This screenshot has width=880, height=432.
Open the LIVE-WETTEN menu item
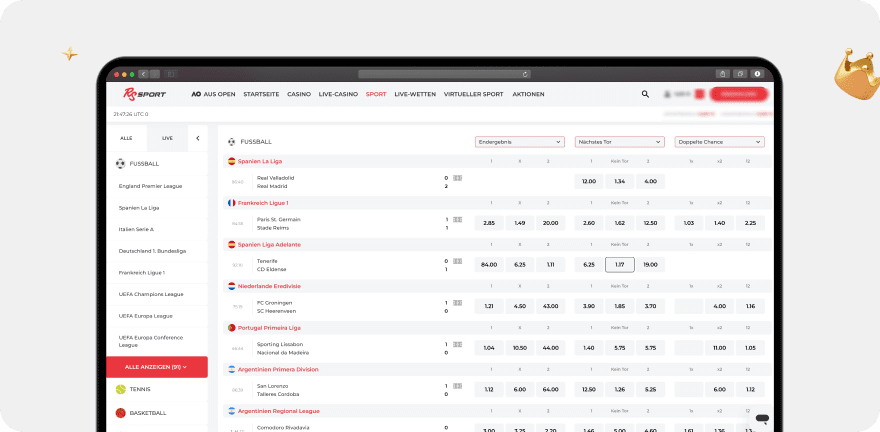tap(414, 94)
